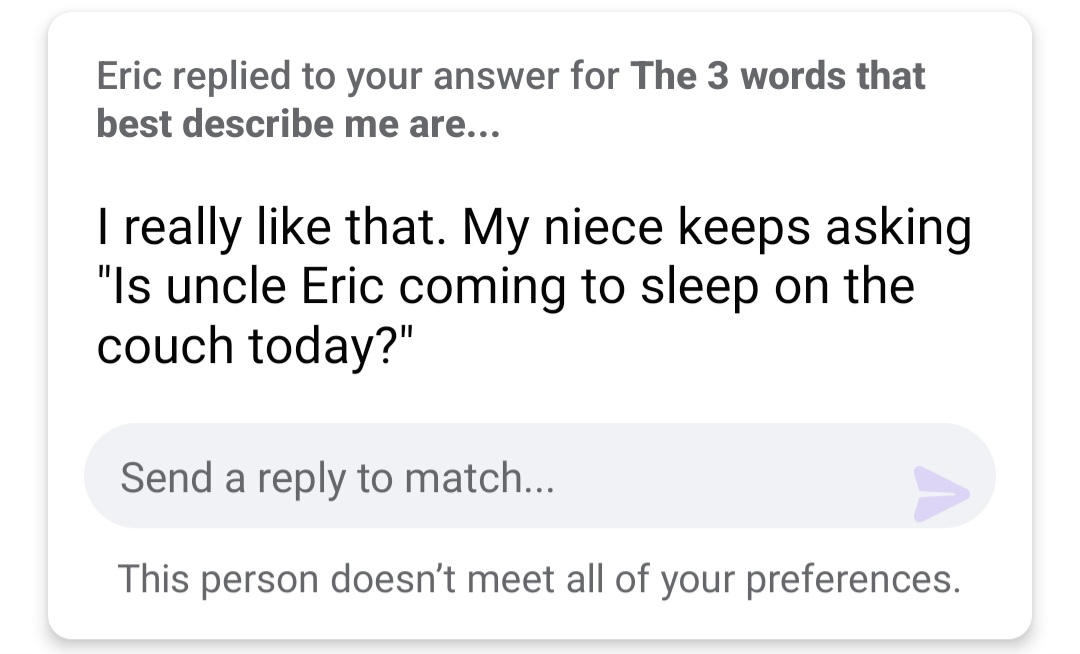Click the words 'coming to' in the message

pyautogui.click(x=491, y=286)
